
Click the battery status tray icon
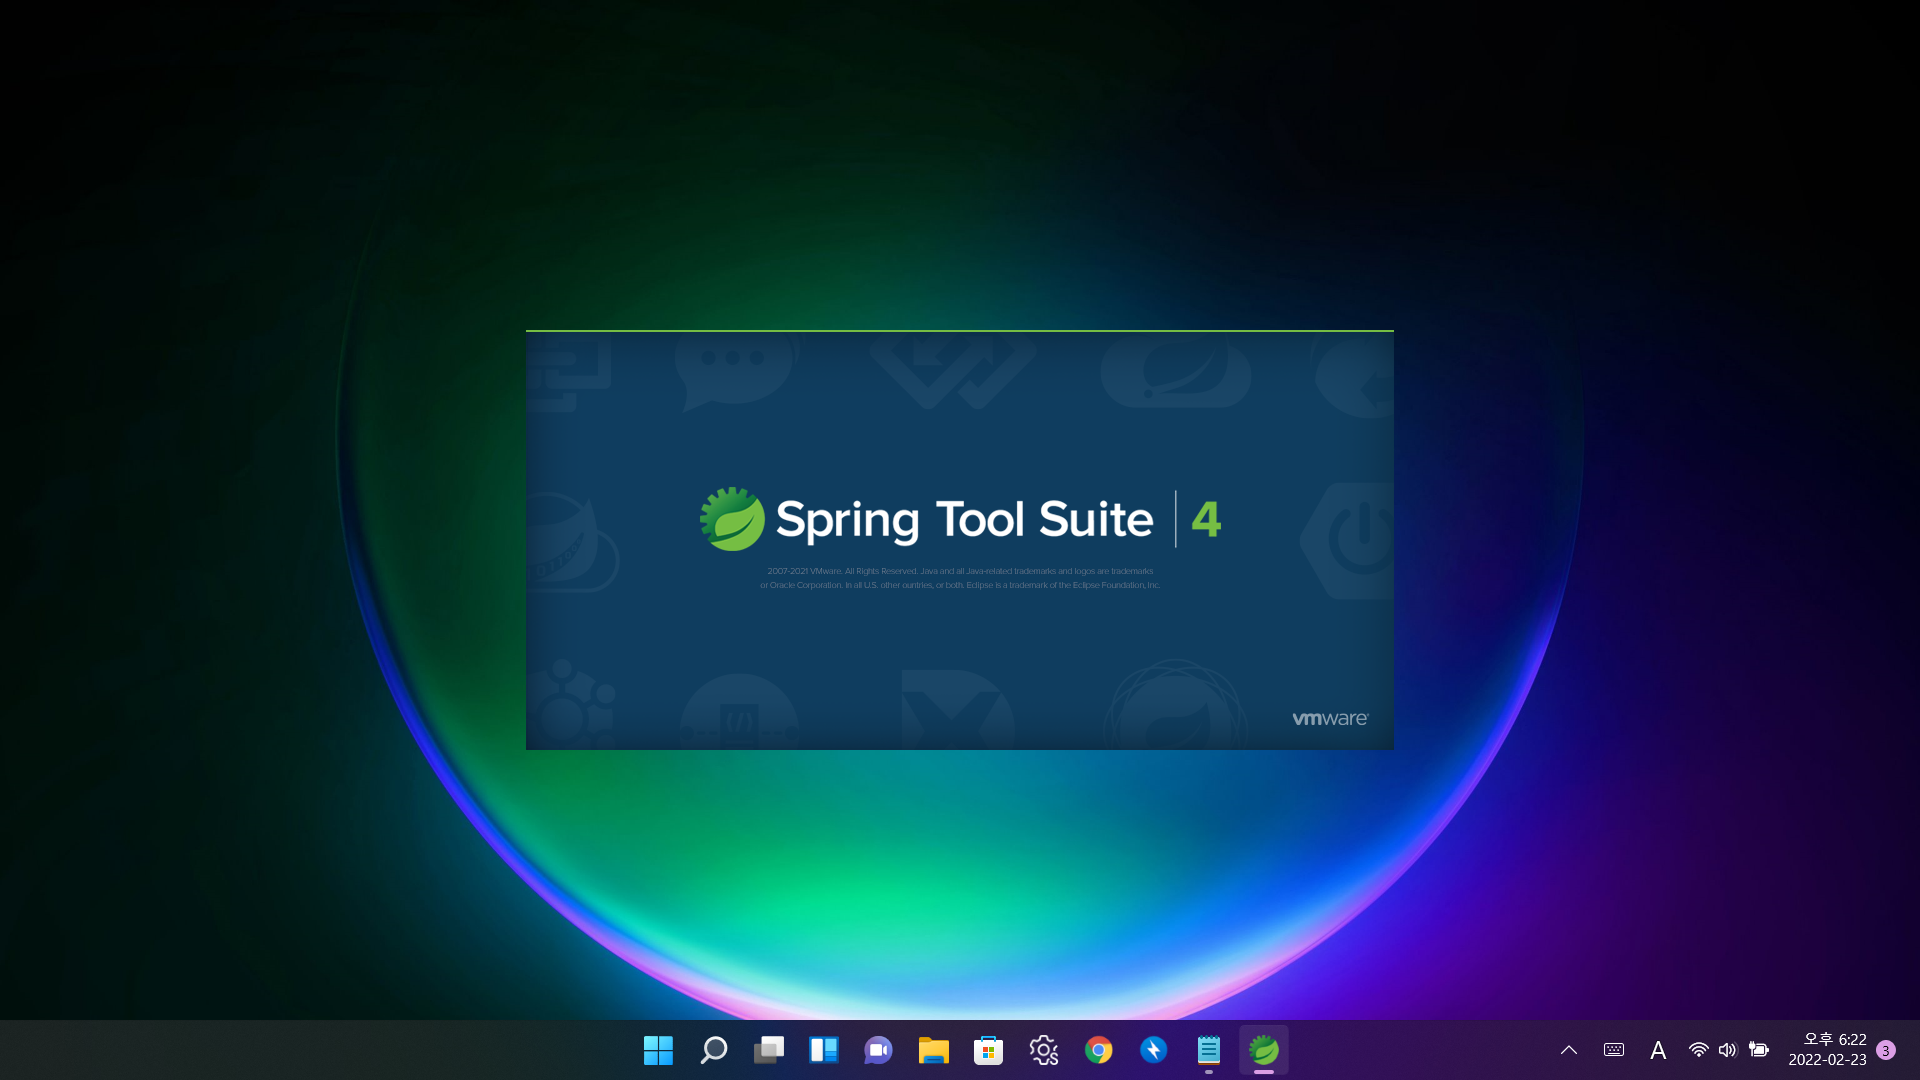pos(1759,1050)
